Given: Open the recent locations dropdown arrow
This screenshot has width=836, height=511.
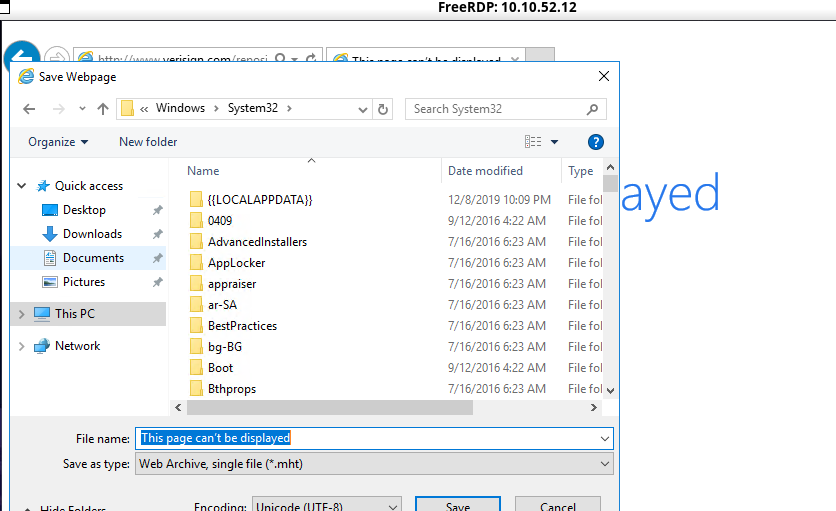Looking at the screenshot, I should coord(82,109).
